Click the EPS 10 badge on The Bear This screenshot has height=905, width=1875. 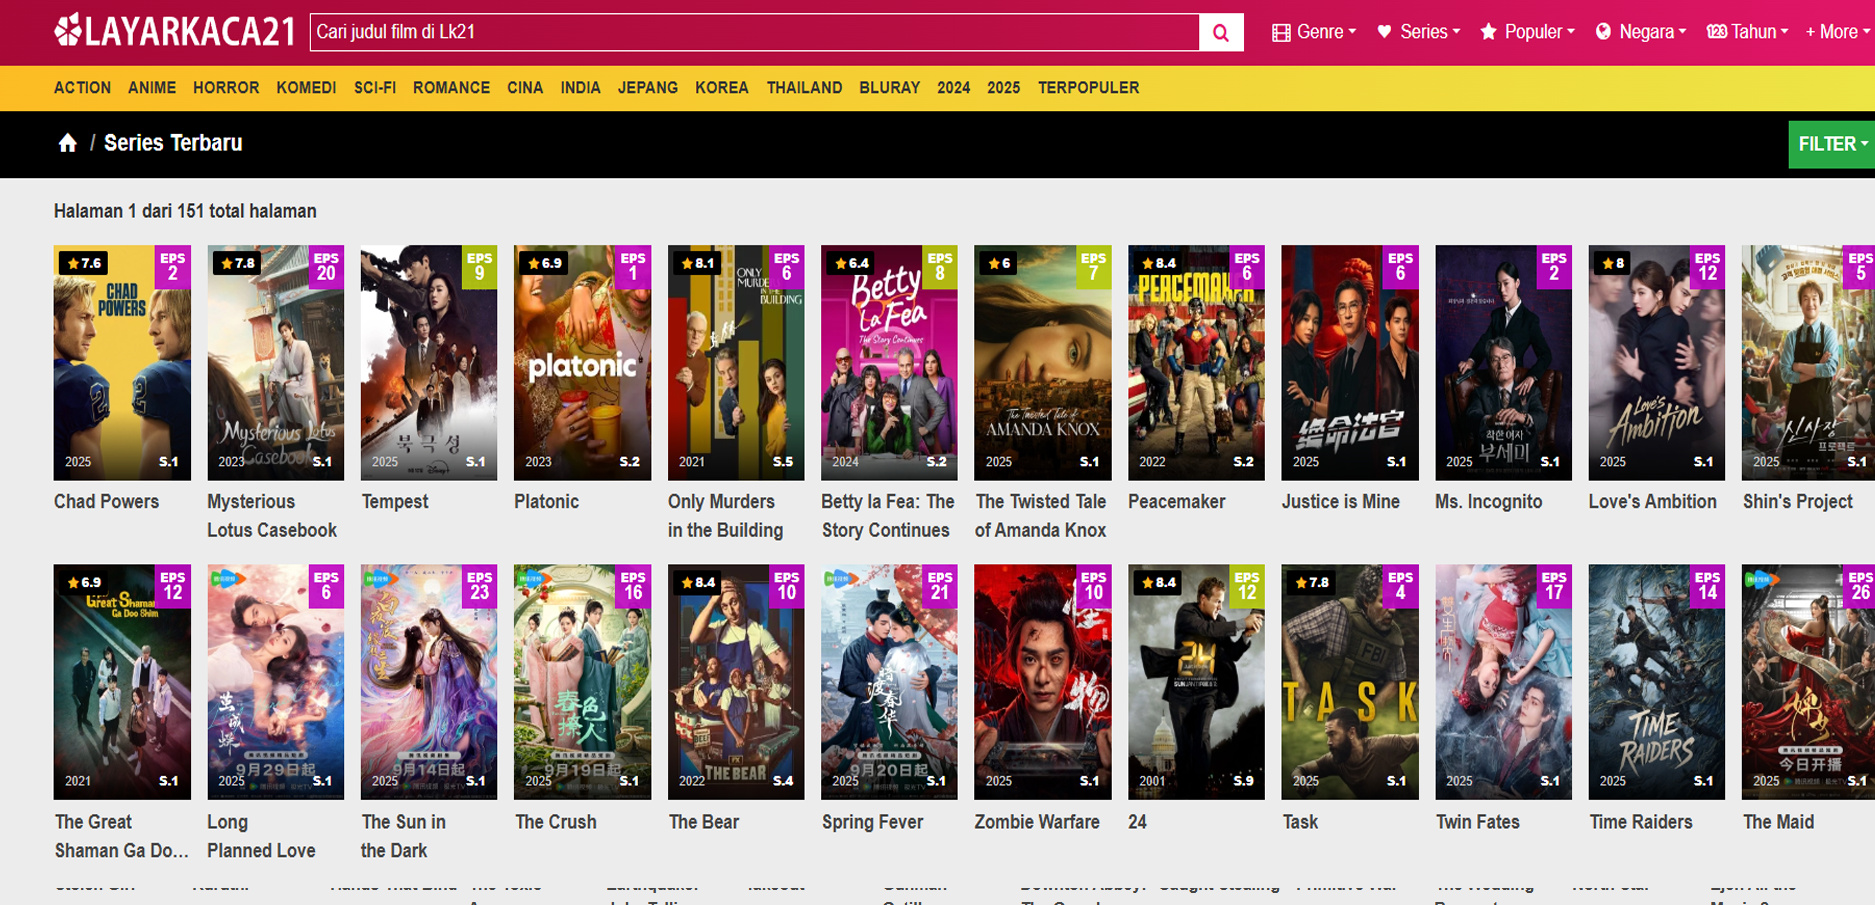click(786, 586)
